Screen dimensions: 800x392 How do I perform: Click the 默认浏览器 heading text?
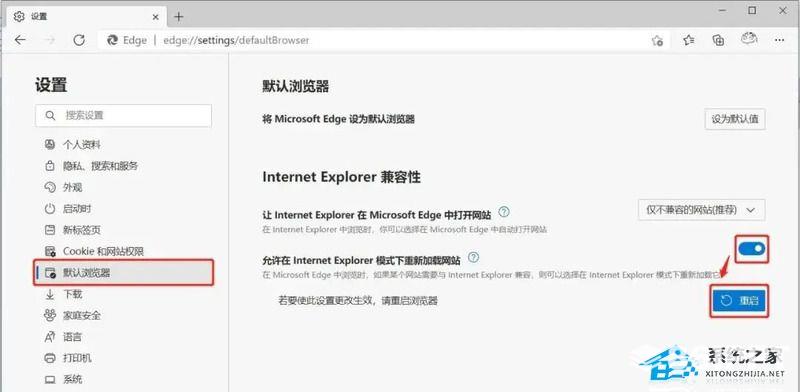[295, 86]
